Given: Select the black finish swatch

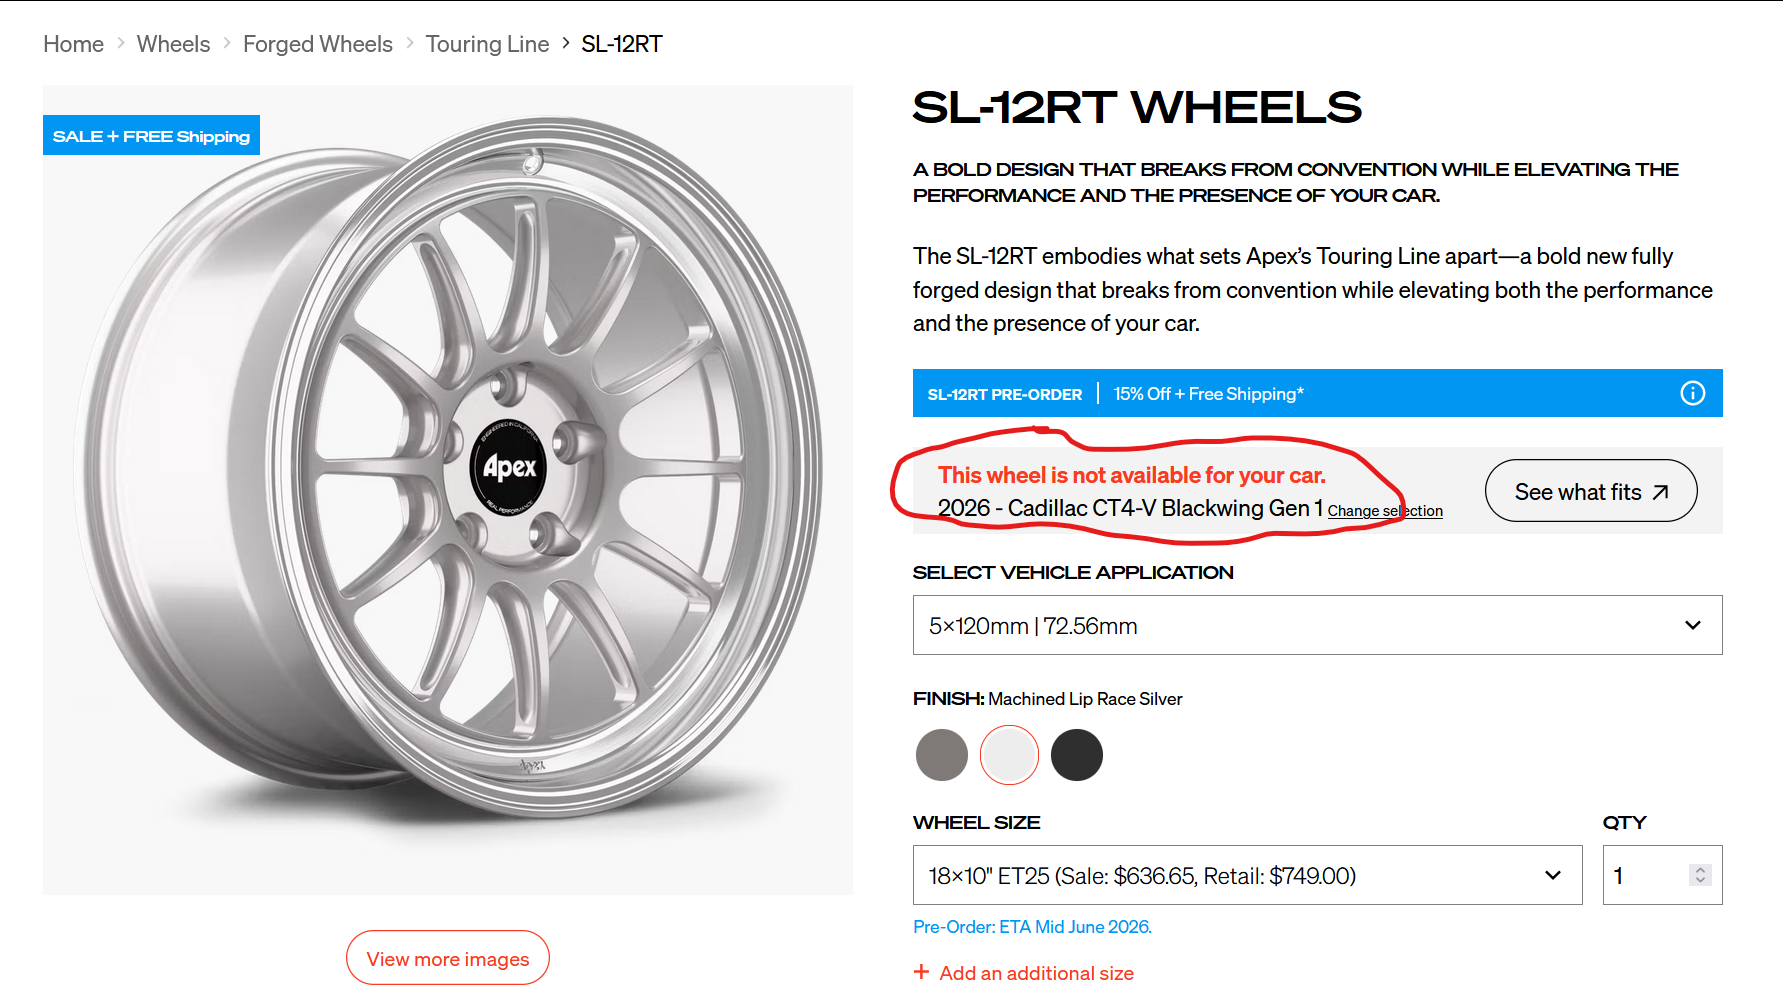Looking at the screenshot, I should 1077,755.
